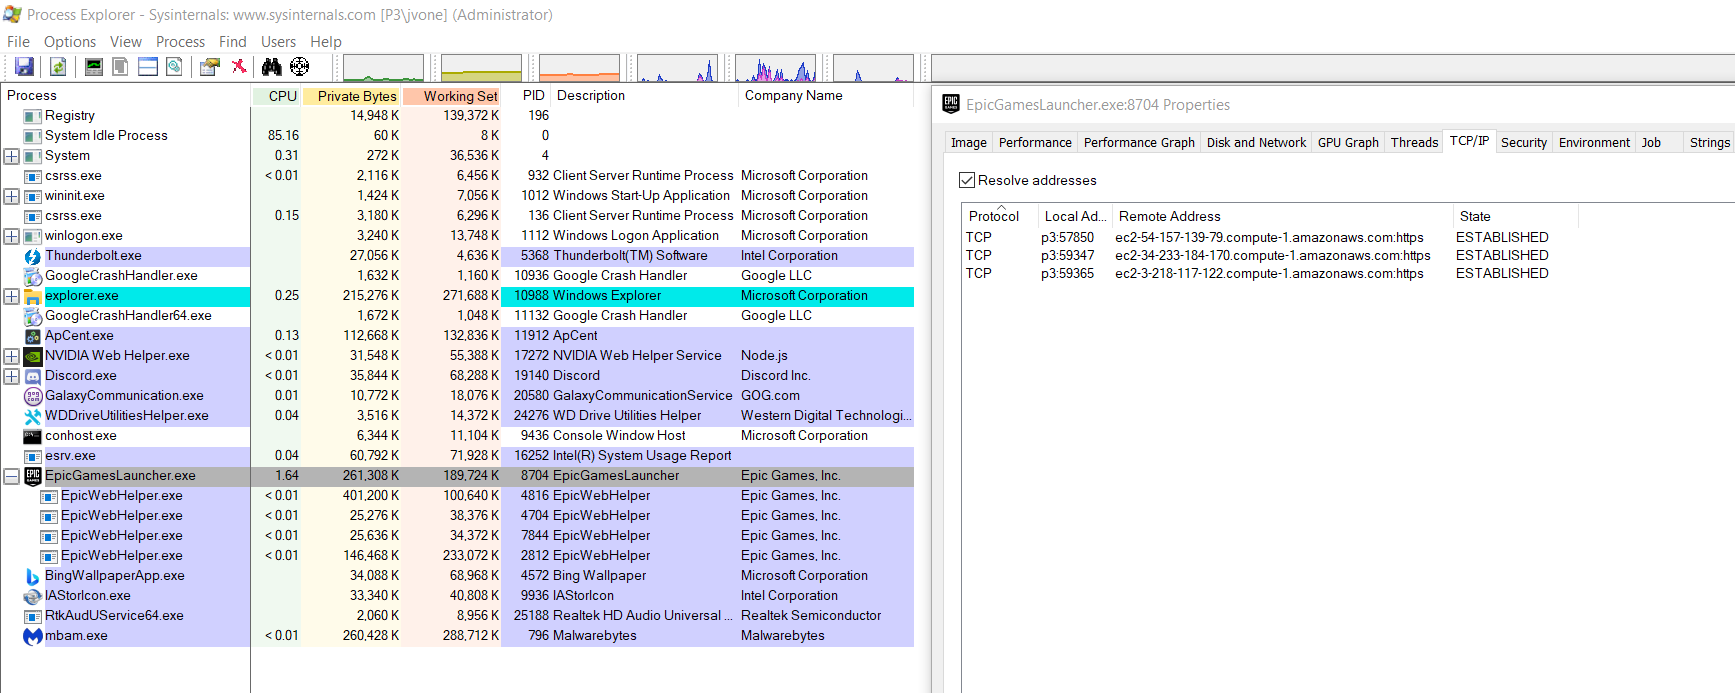Expand the explorer.exe process tree
Image resolution: width=1735 pixels, height=693 pixels.
[x=11, y=296]
